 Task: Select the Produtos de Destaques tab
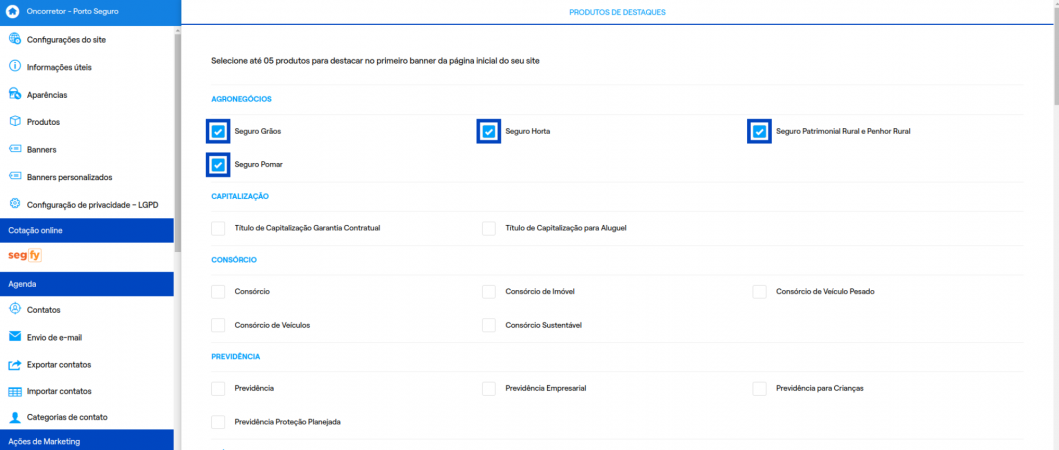coord(617,12)
